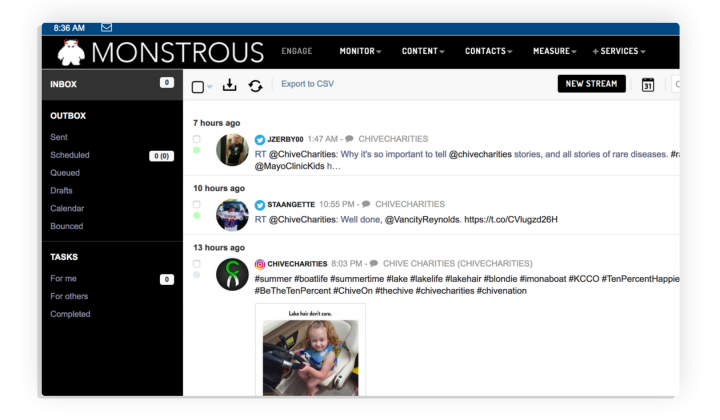Open the t.co link in STAANGETTE retweet
720x420 pixels.
511,219
